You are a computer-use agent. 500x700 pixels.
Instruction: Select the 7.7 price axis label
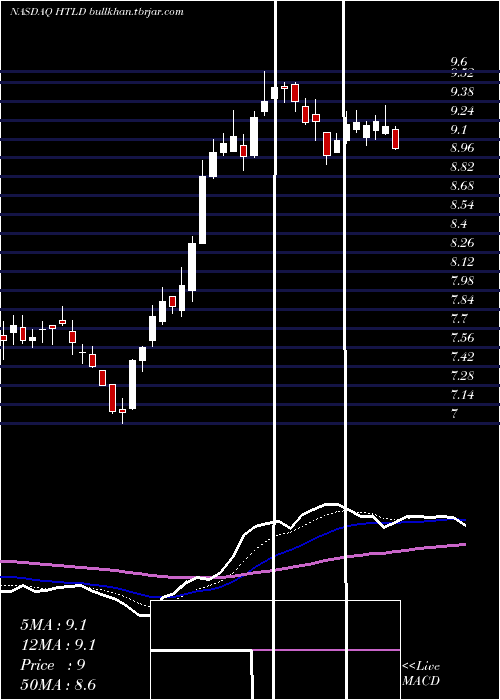click(459, 319)
